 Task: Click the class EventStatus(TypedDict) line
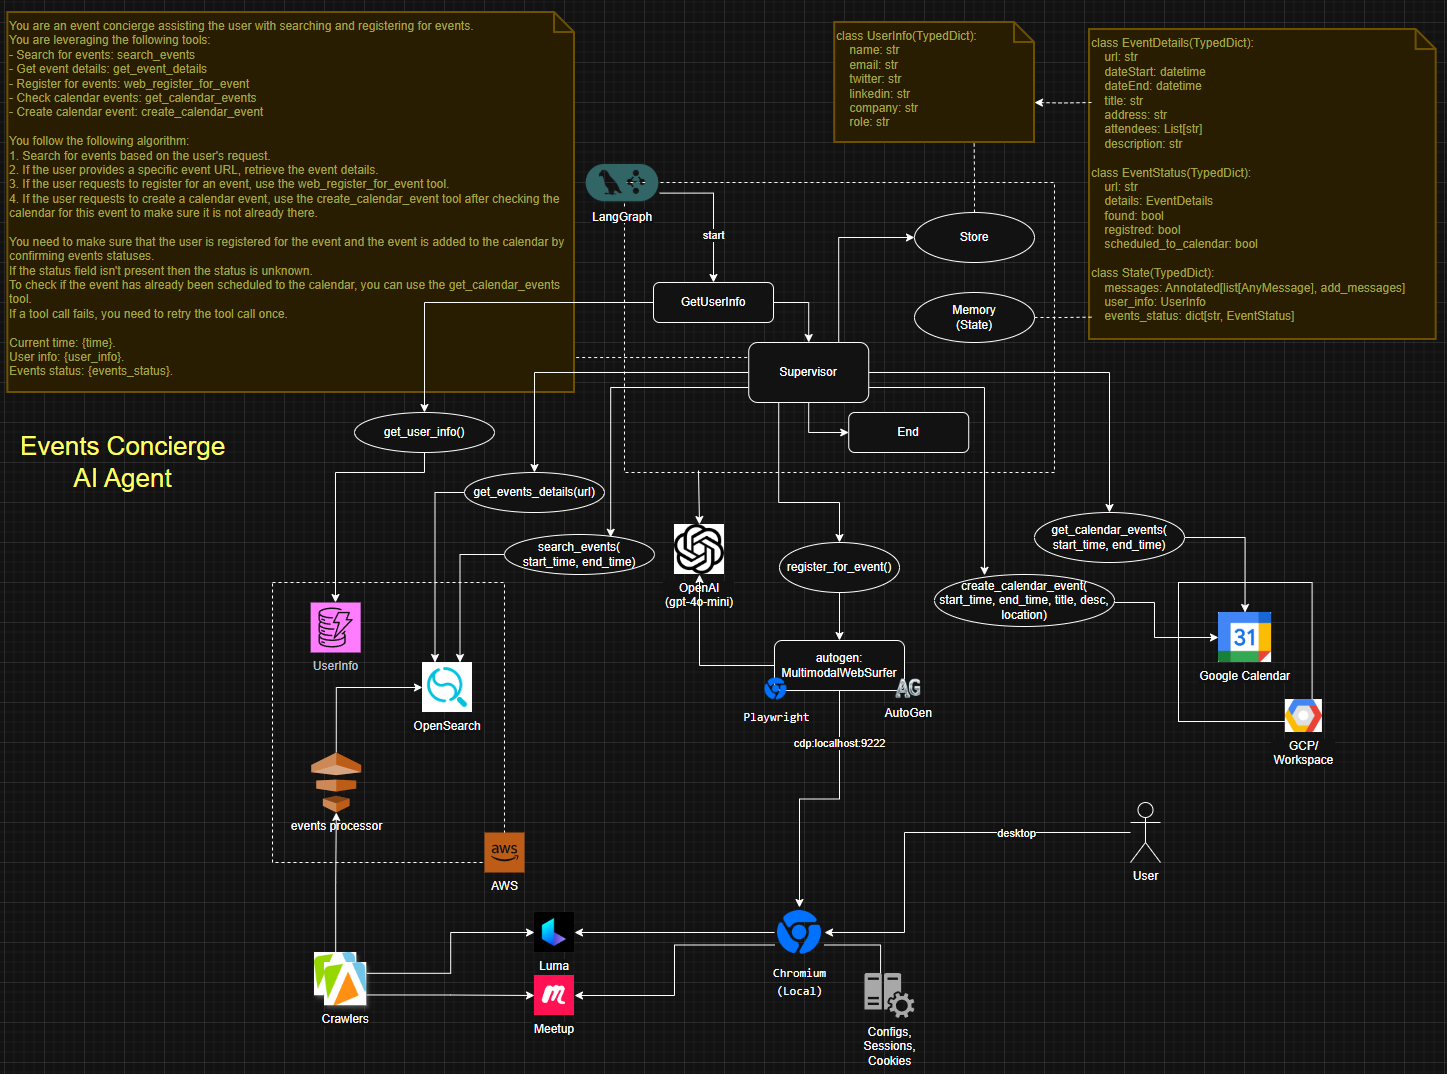(1171, 173)
